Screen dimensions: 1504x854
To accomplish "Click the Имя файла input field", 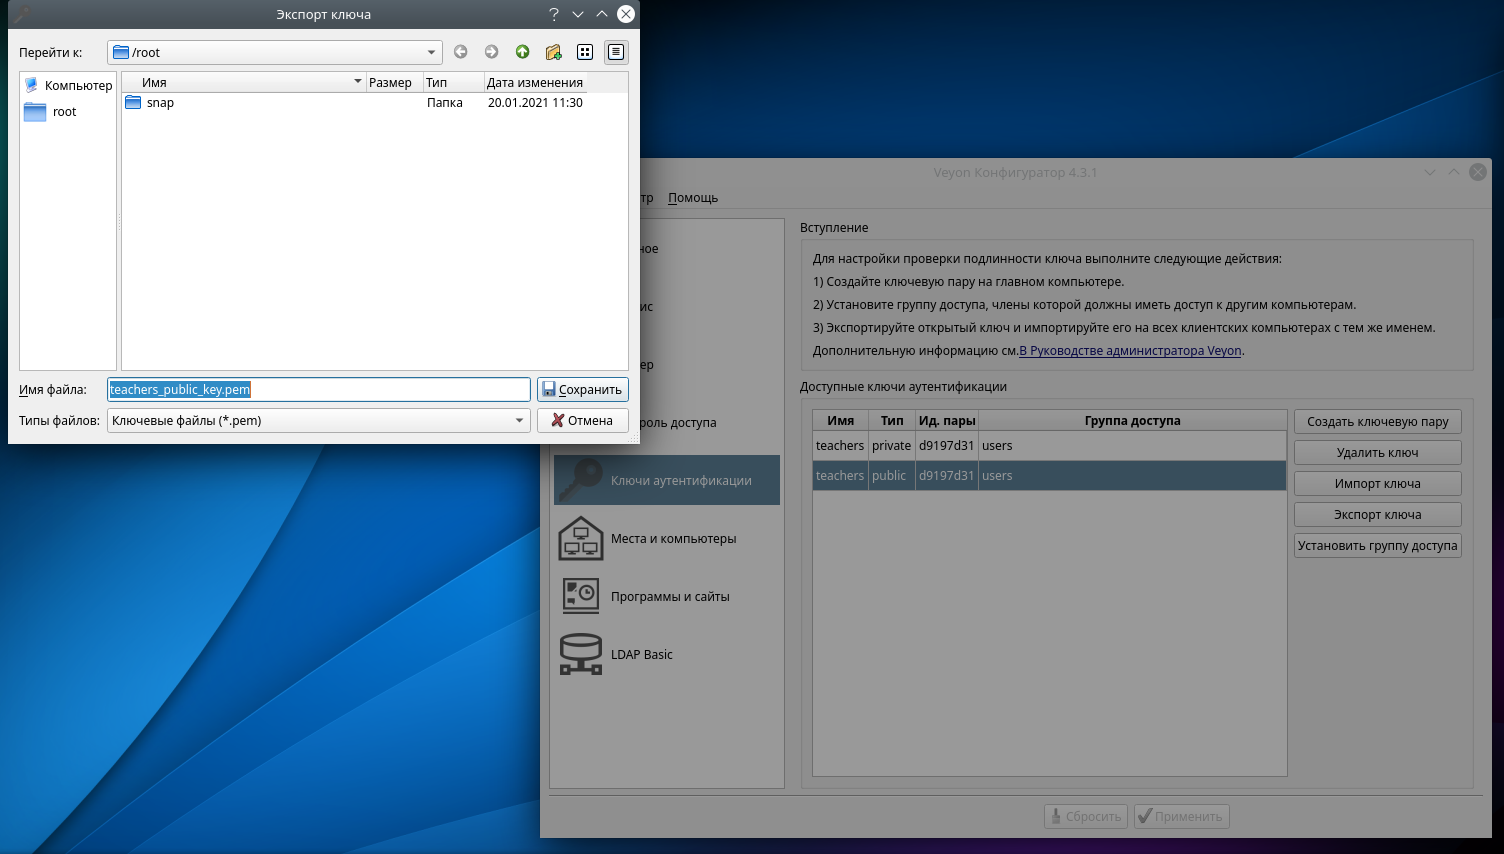I will click(319, 390).
